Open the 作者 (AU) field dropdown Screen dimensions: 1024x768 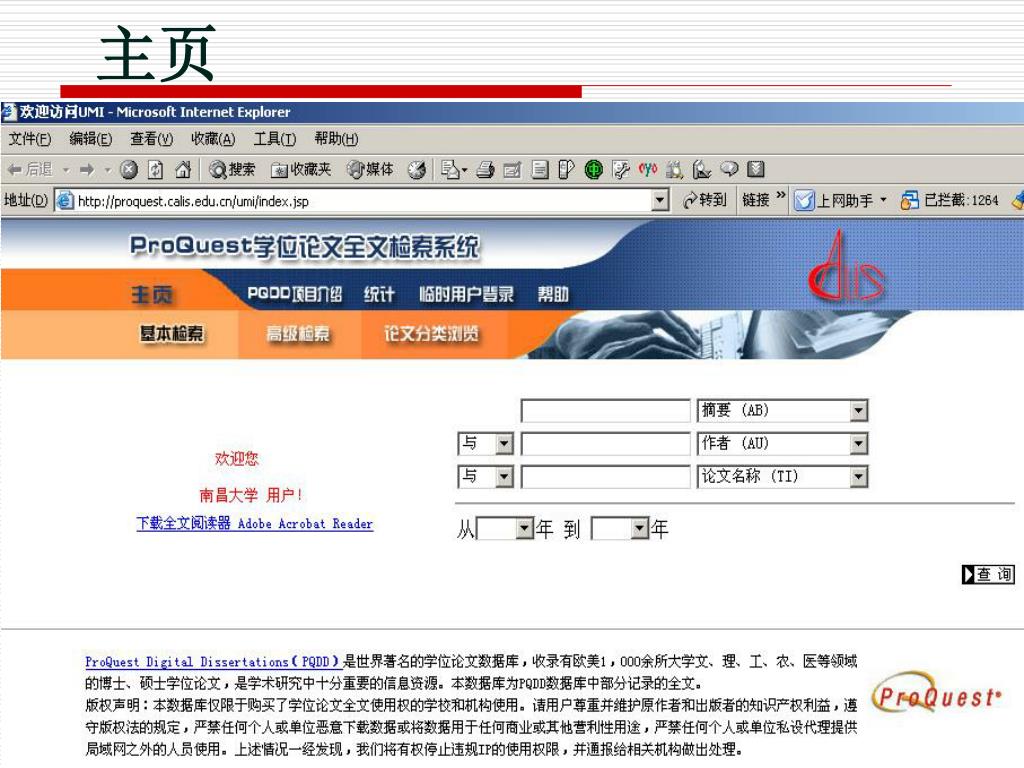782,443
